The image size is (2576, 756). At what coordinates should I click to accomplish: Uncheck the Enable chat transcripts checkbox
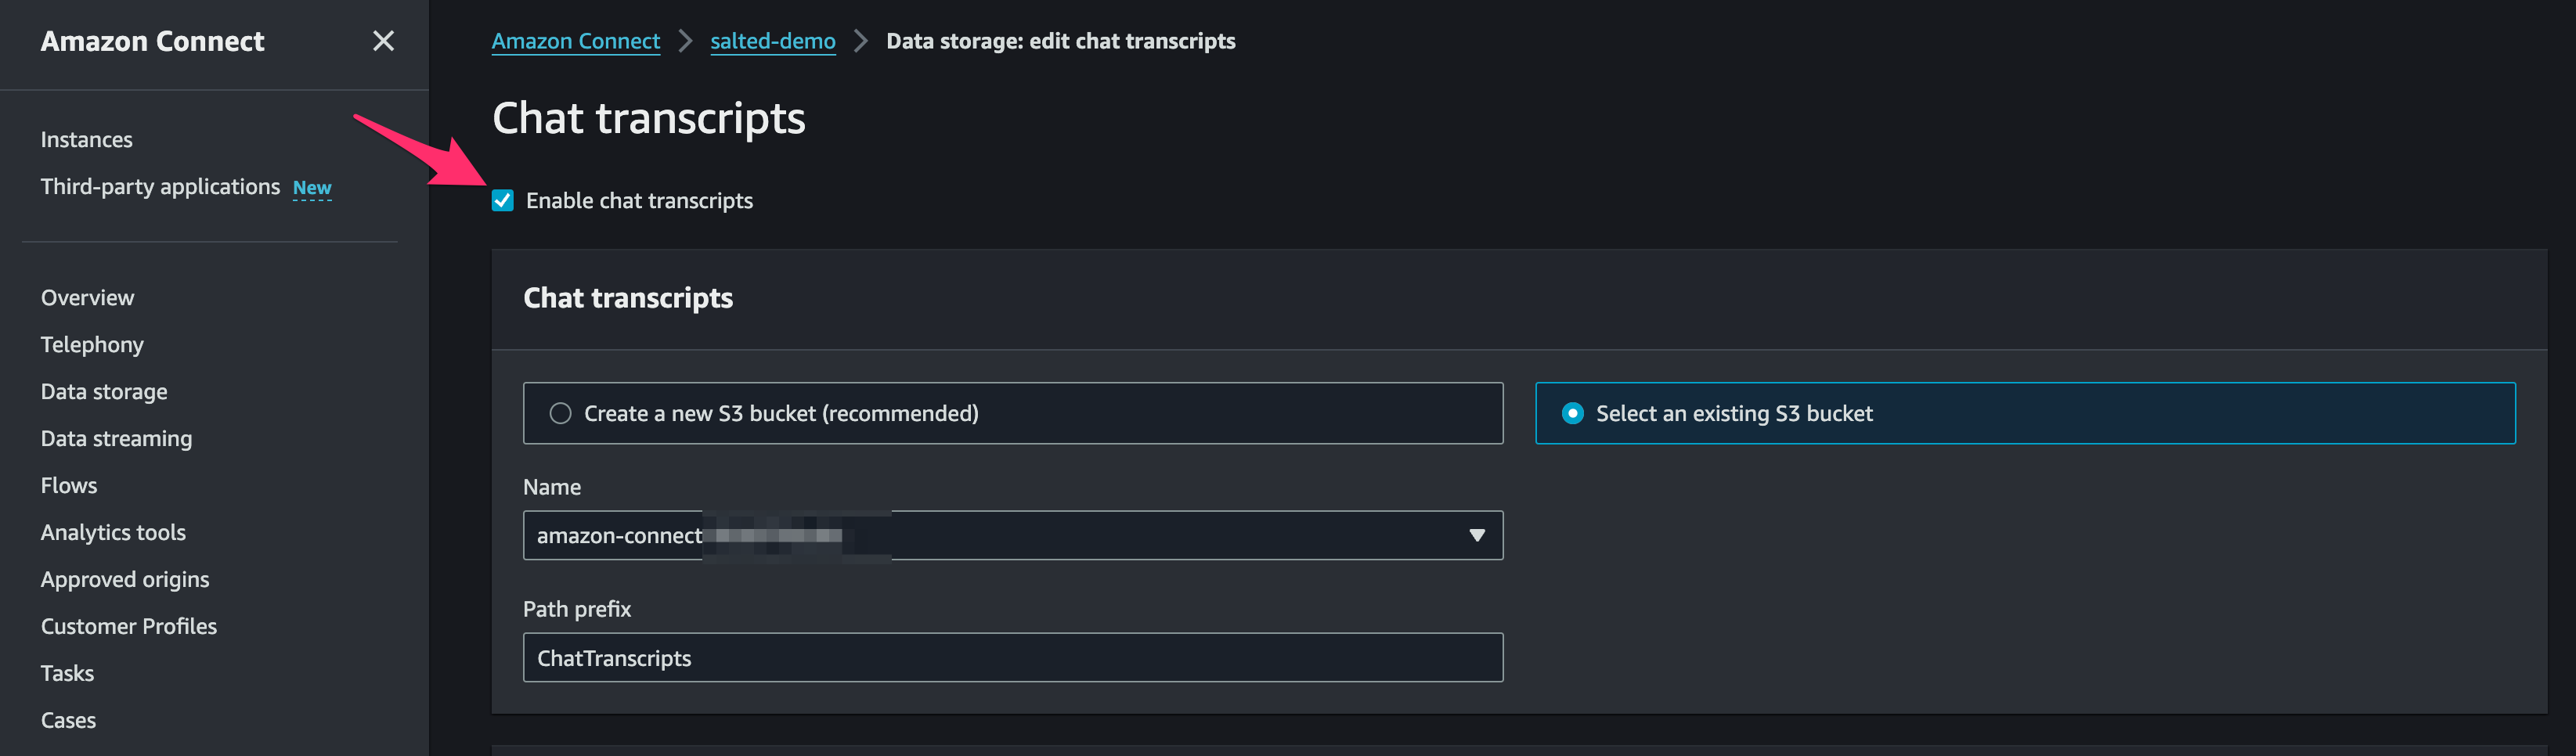tap(503, 201)
